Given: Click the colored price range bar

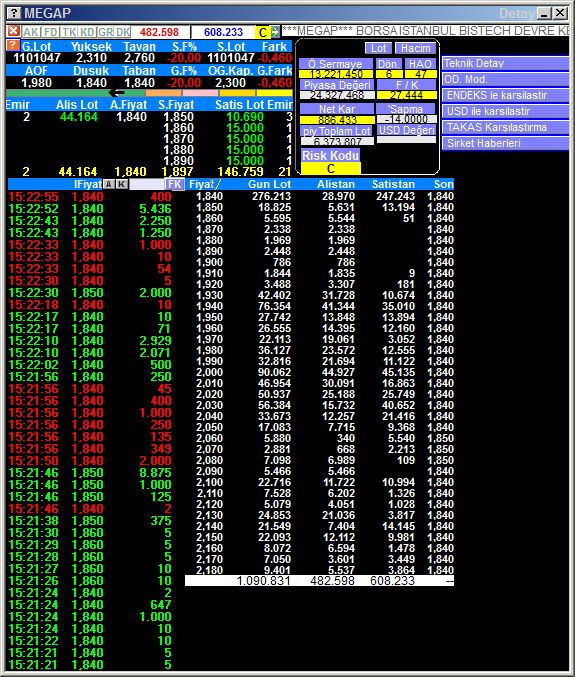Looking at the screenshot, I should coord(149,93).
